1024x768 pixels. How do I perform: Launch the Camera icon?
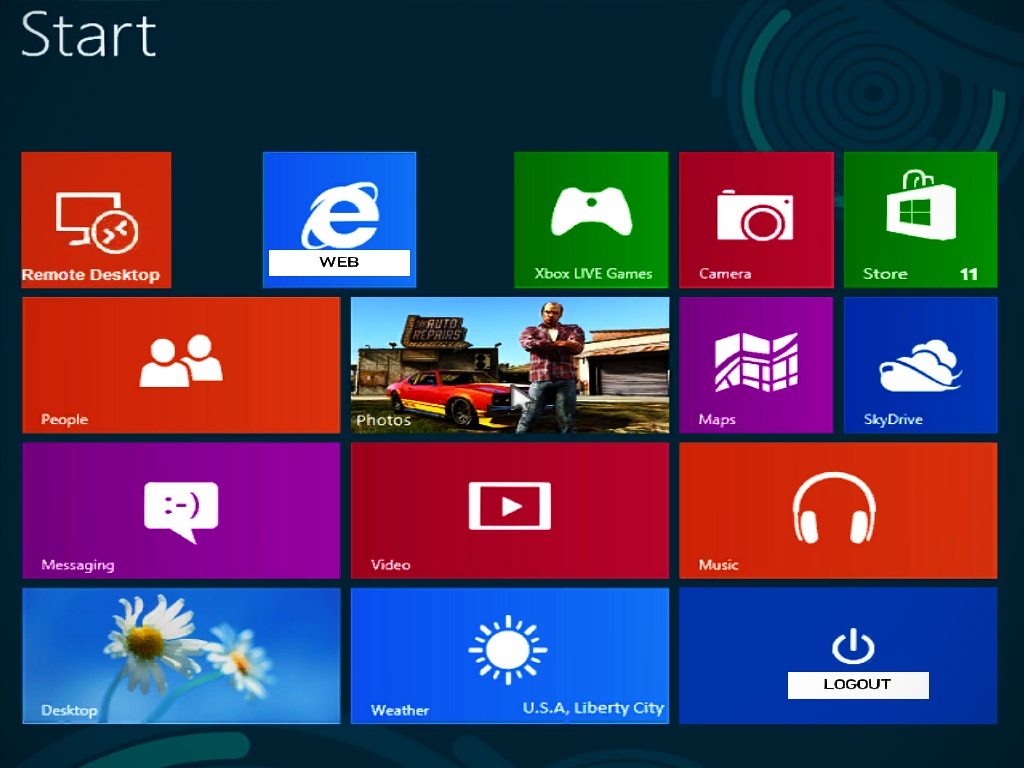755,215
